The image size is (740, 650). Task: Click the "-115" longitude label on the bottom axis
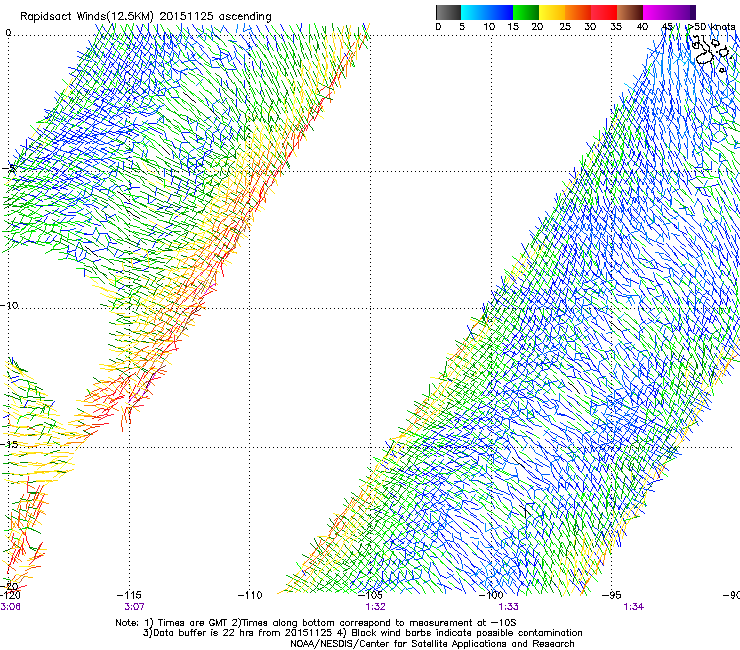[x=129, y=595]
